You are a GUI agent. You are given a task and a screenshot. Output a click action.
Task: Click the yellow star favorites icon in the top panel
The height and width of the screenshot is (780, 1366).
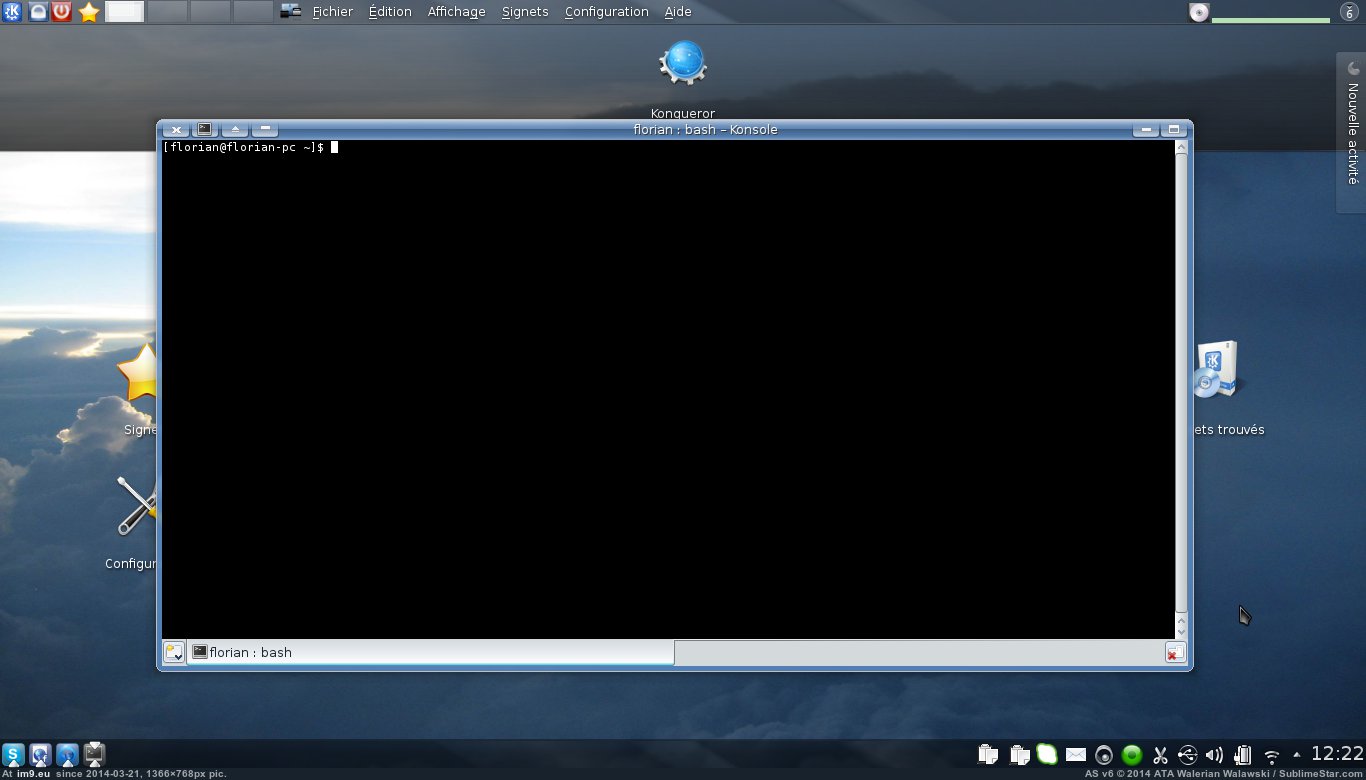(89, 12)
